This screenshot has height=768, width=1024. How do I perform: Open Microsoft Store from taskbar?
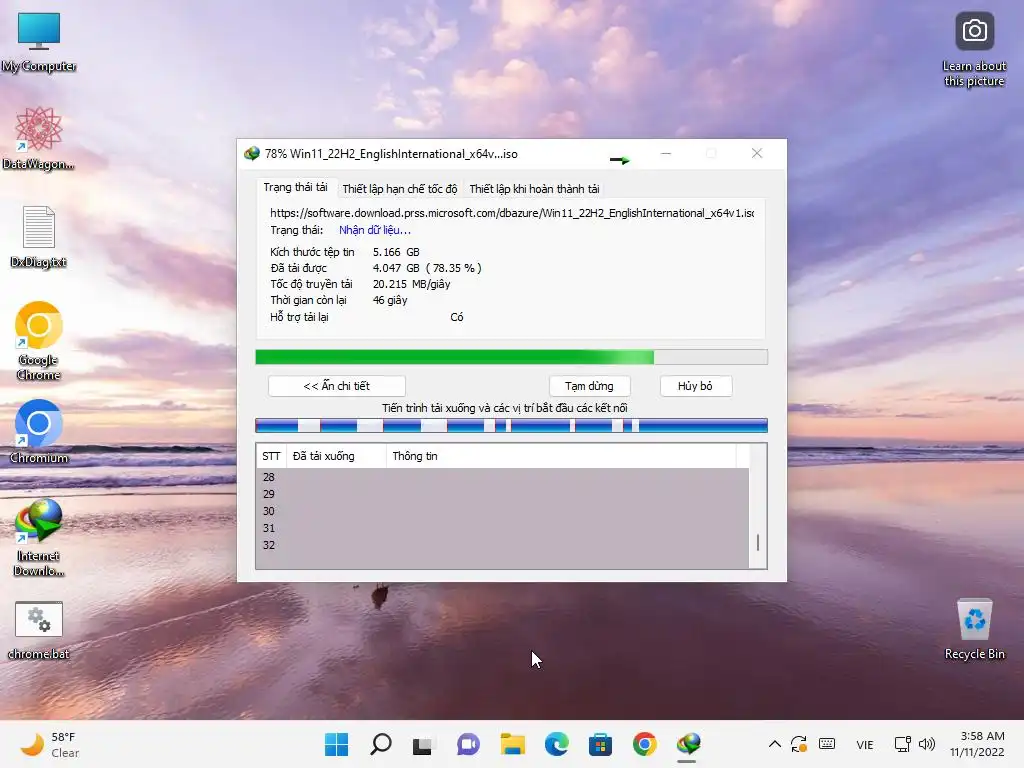pyautogui.click(x=600, y=744)
